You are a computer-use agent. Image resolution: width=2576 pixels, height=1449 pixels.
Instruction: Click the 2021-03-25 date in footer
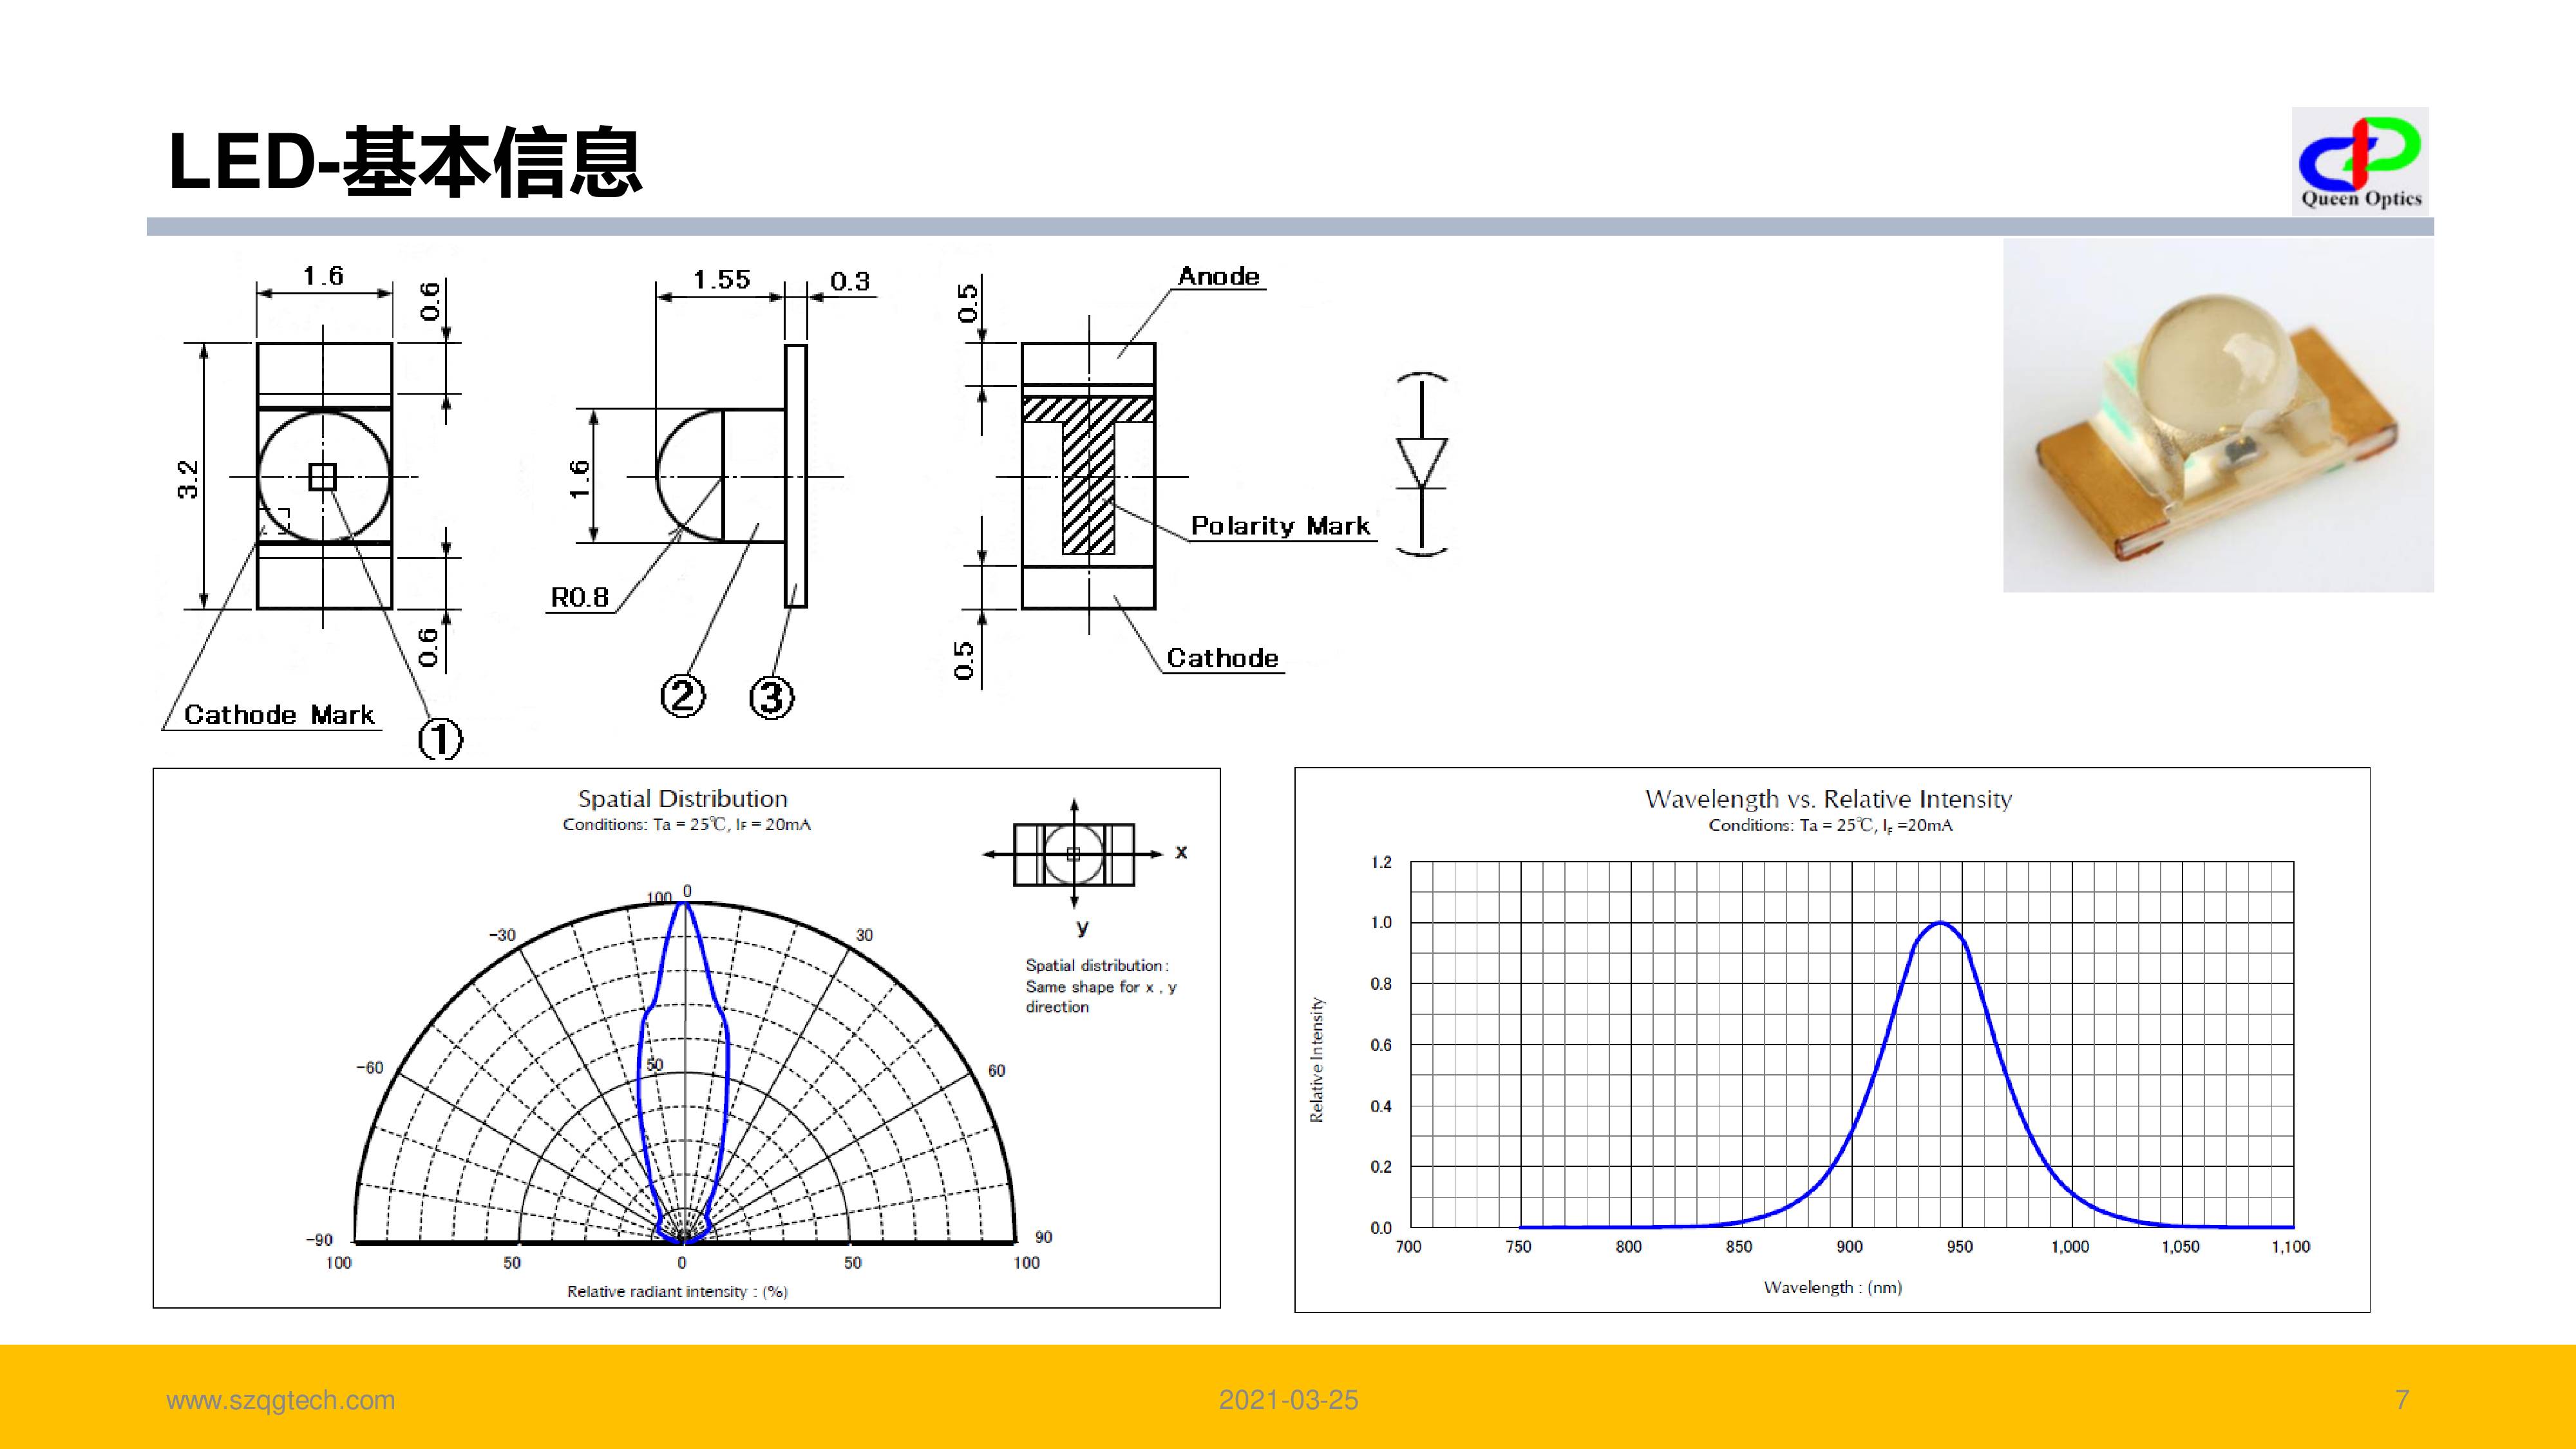1288,1400
